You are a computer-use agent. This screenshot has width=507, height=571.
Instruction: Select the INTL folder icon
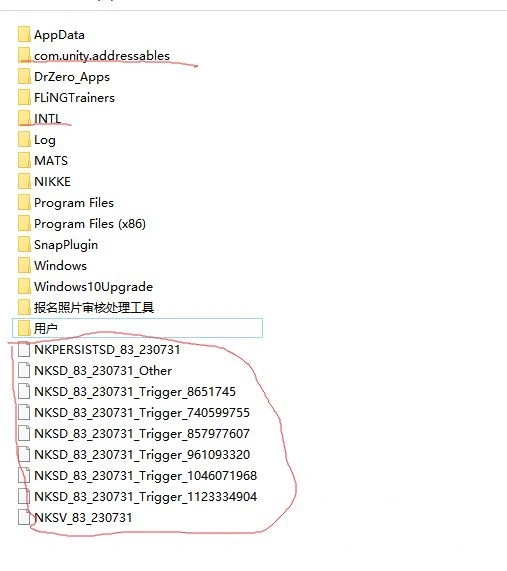[x=24, y=118]
